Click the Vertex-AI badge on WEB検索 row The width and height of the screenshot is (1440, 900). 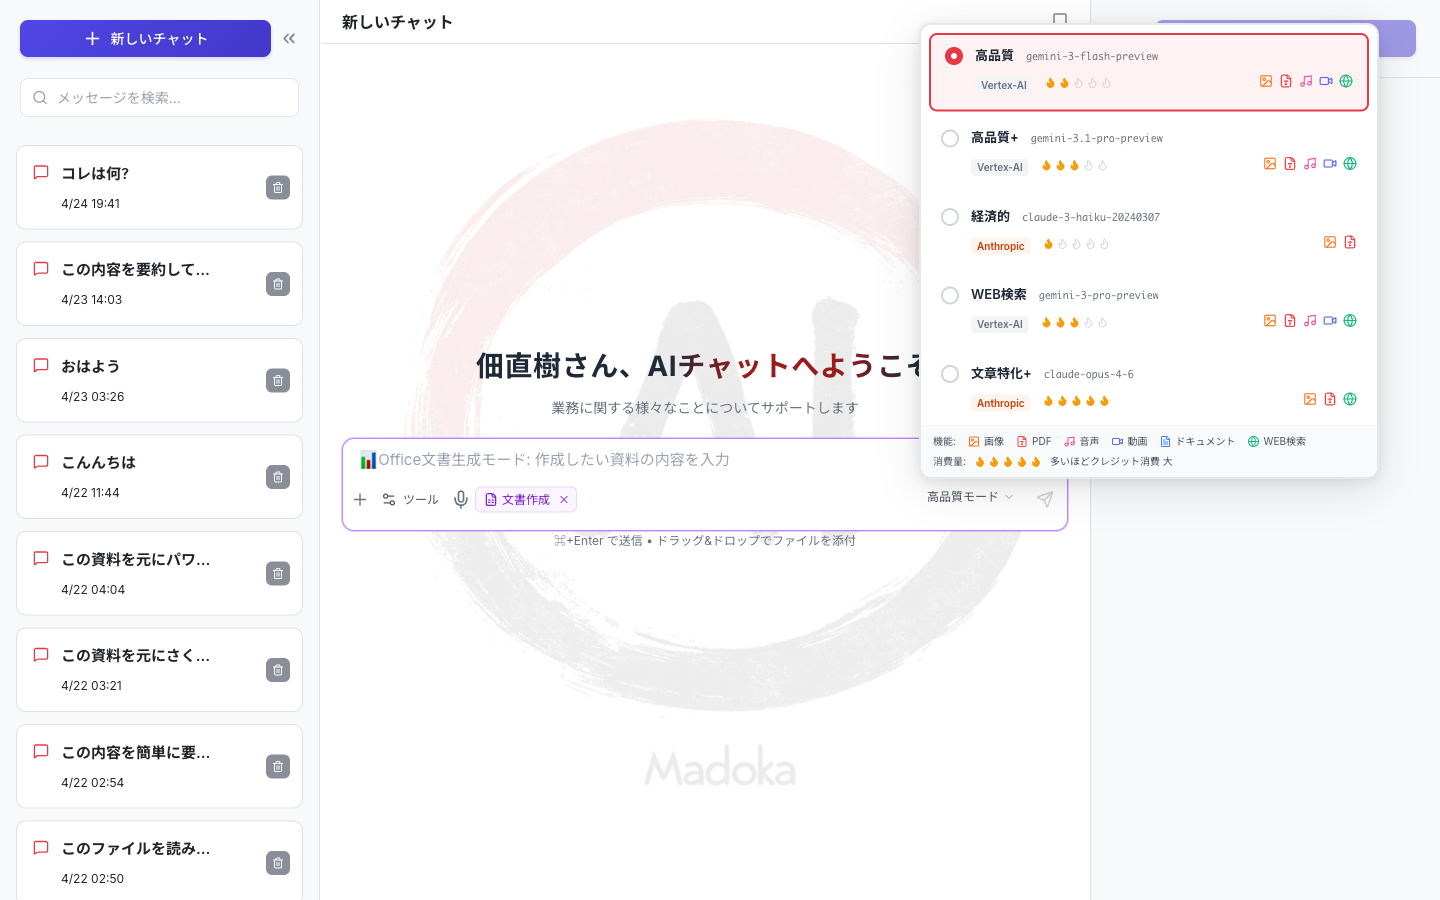click(x=1000, y=324)
